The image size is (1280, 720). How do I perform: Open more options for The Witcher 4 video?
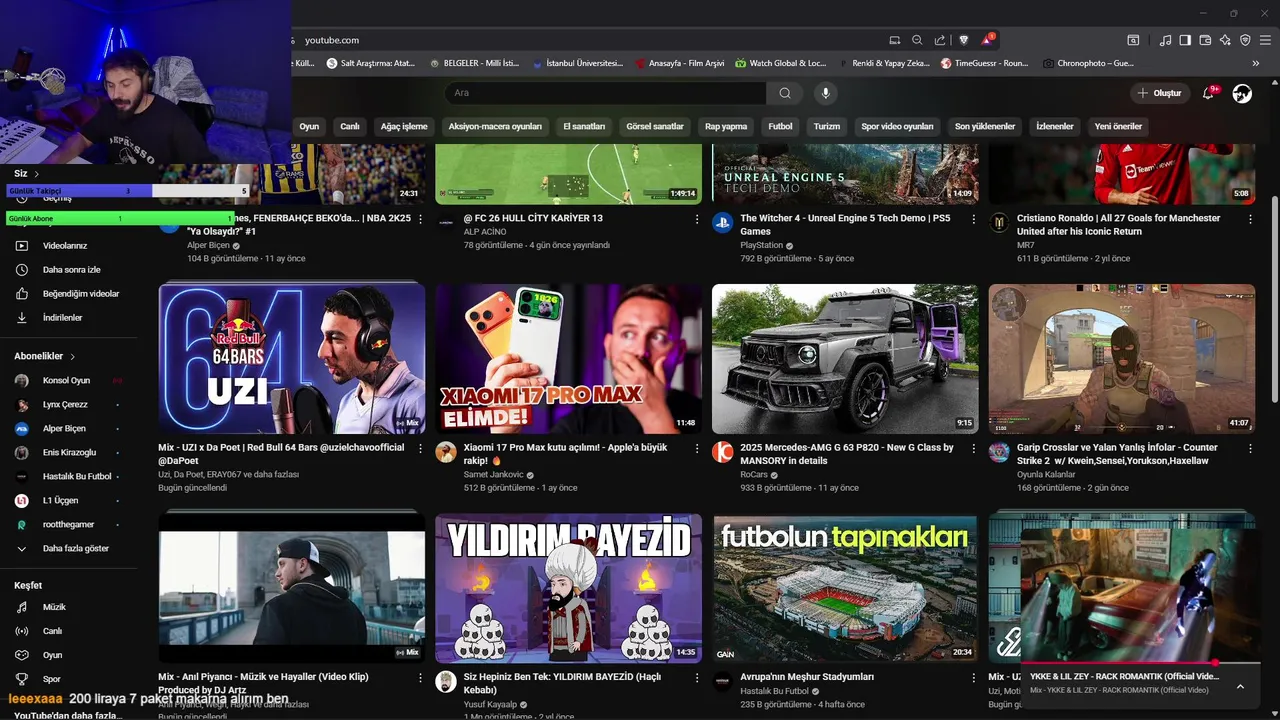[x=973, y=219]
